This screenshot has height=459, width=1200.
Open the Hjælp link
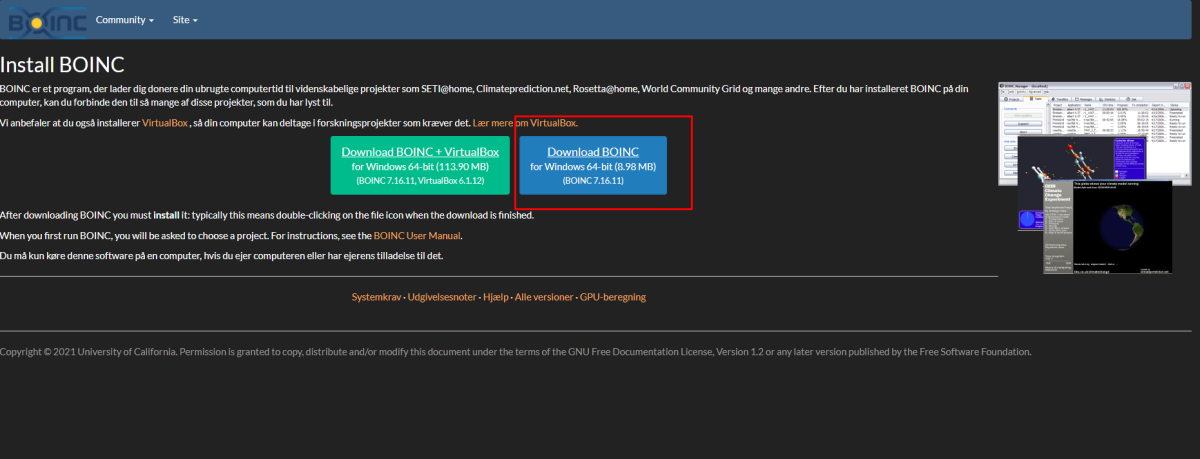click(496, 298)
